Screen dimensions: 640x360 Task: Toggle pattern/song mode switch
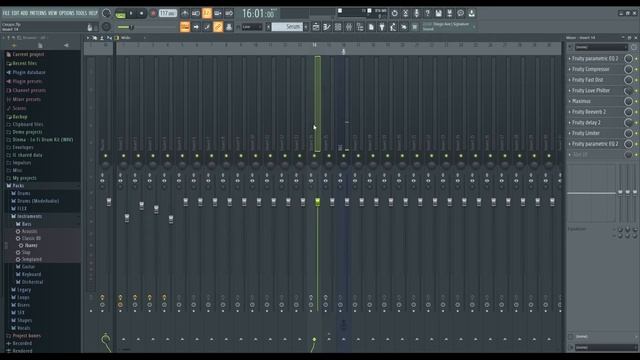click(120, 14)
